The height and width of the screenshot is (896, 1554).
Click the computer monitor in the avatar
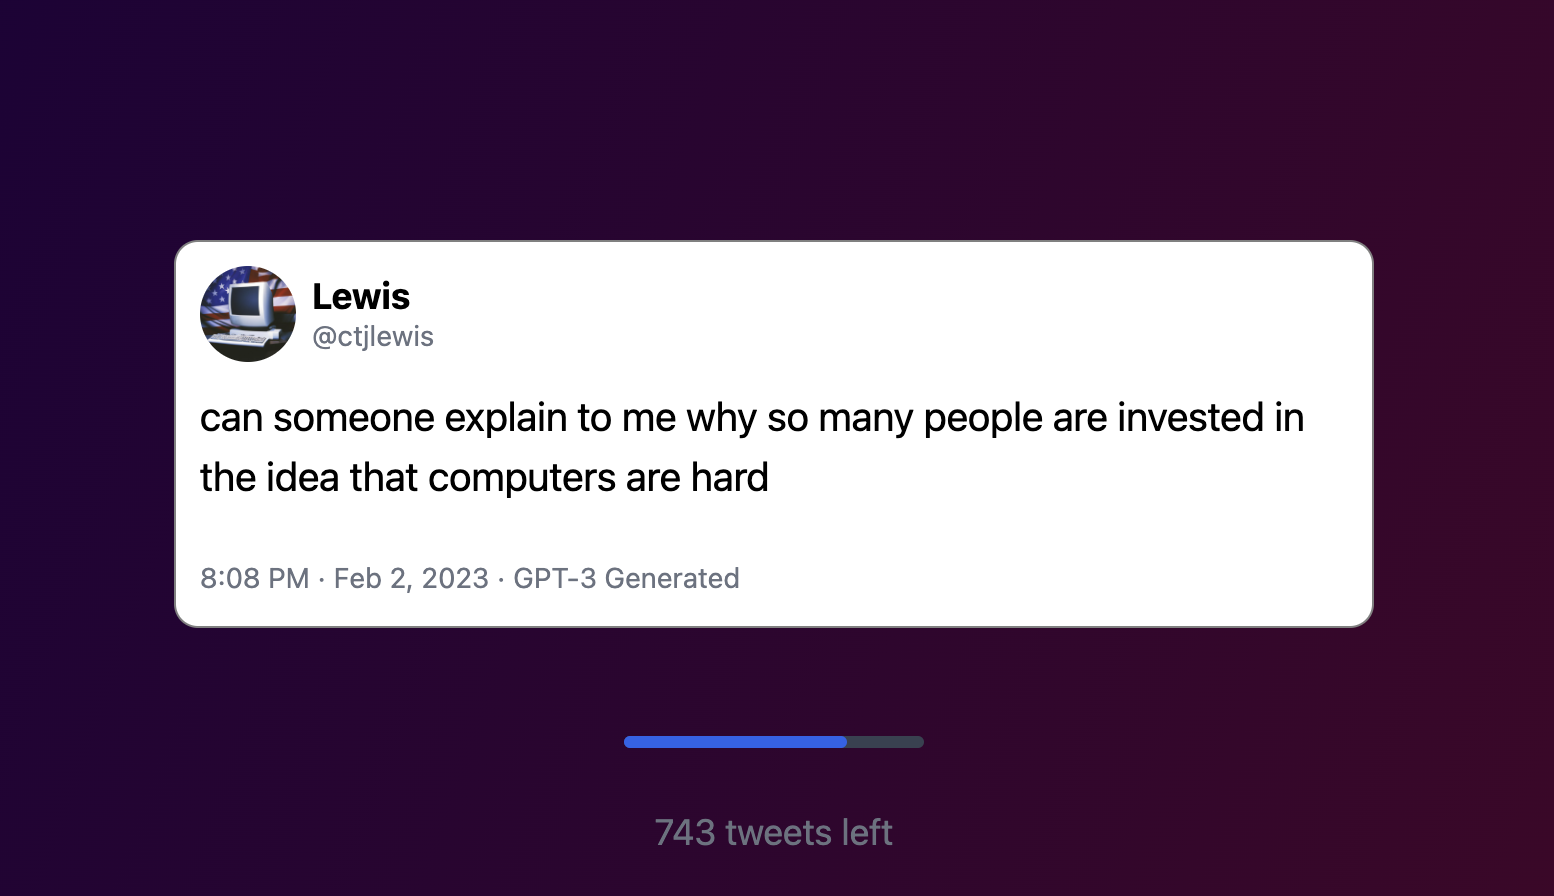[251, 305]
